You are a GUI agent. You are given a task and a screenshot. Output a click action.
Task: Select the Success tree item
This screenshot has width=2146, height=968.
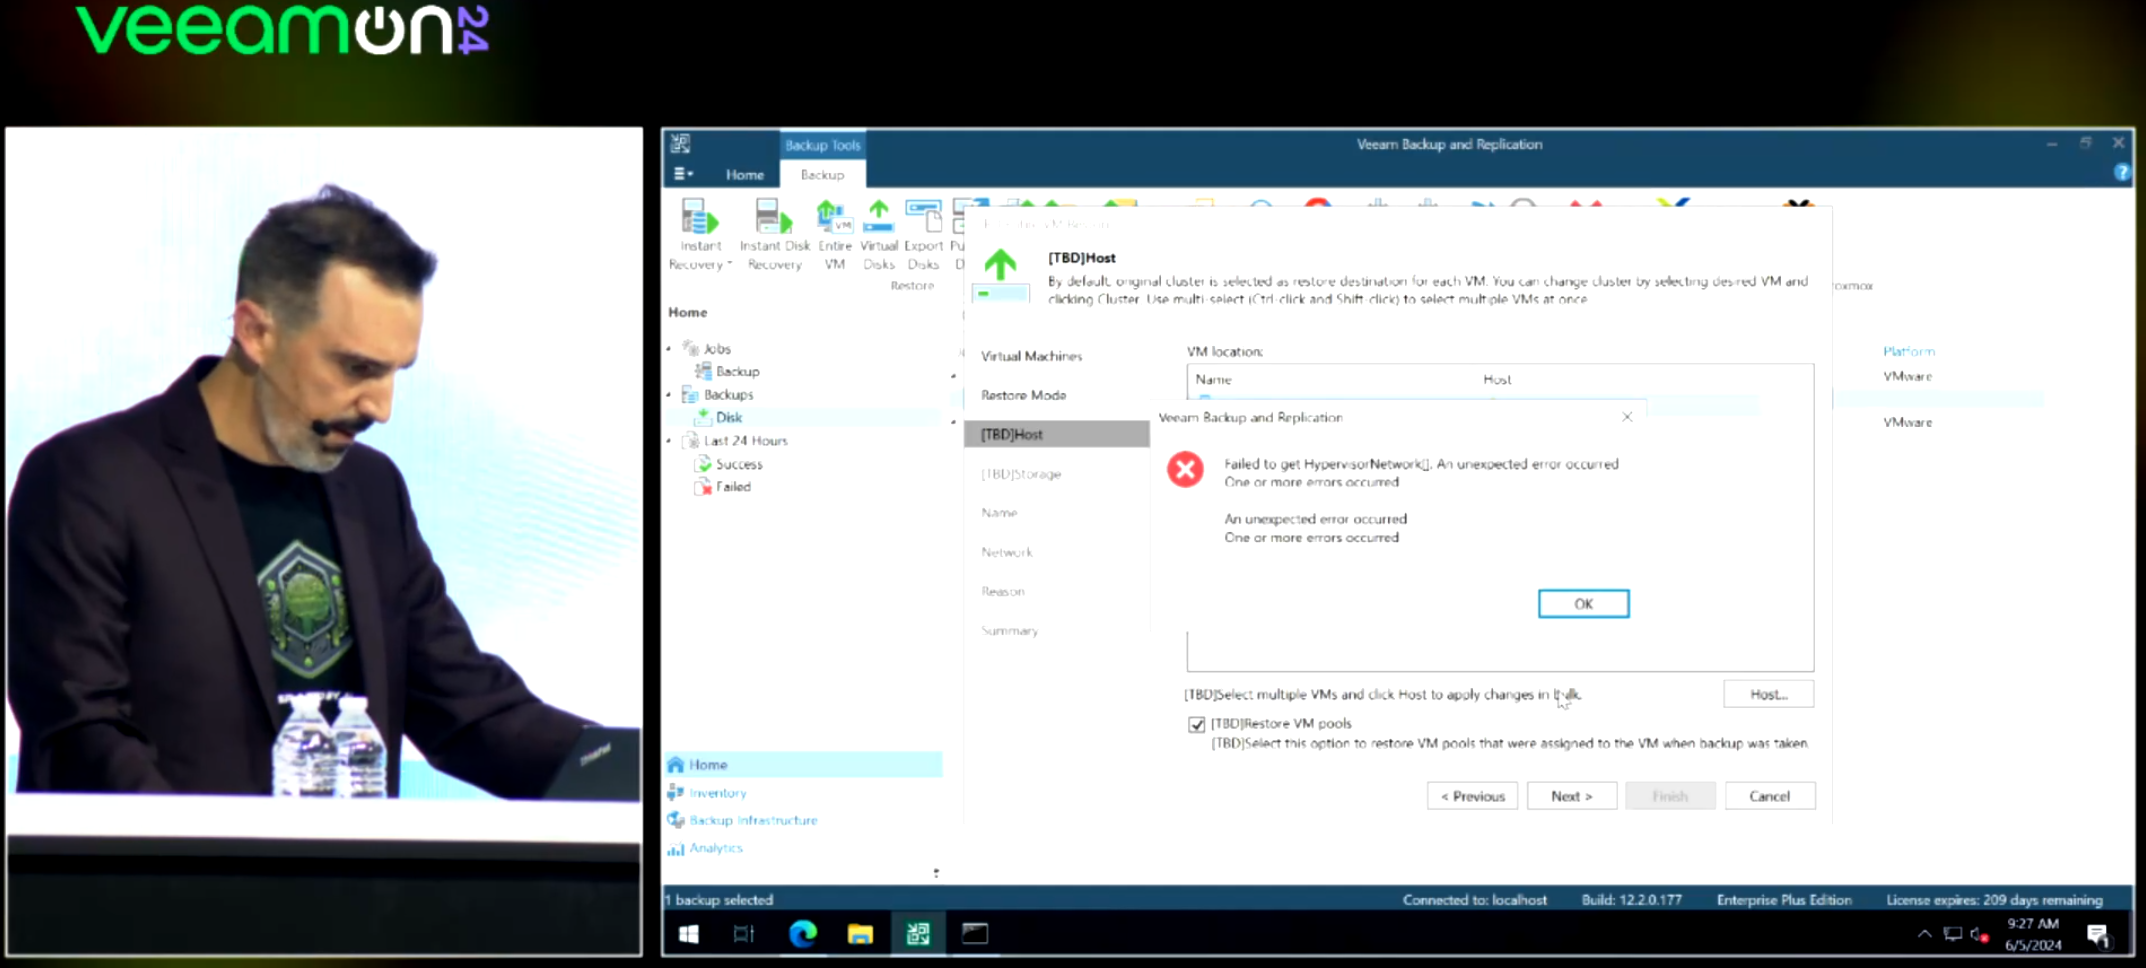[739, 464]
